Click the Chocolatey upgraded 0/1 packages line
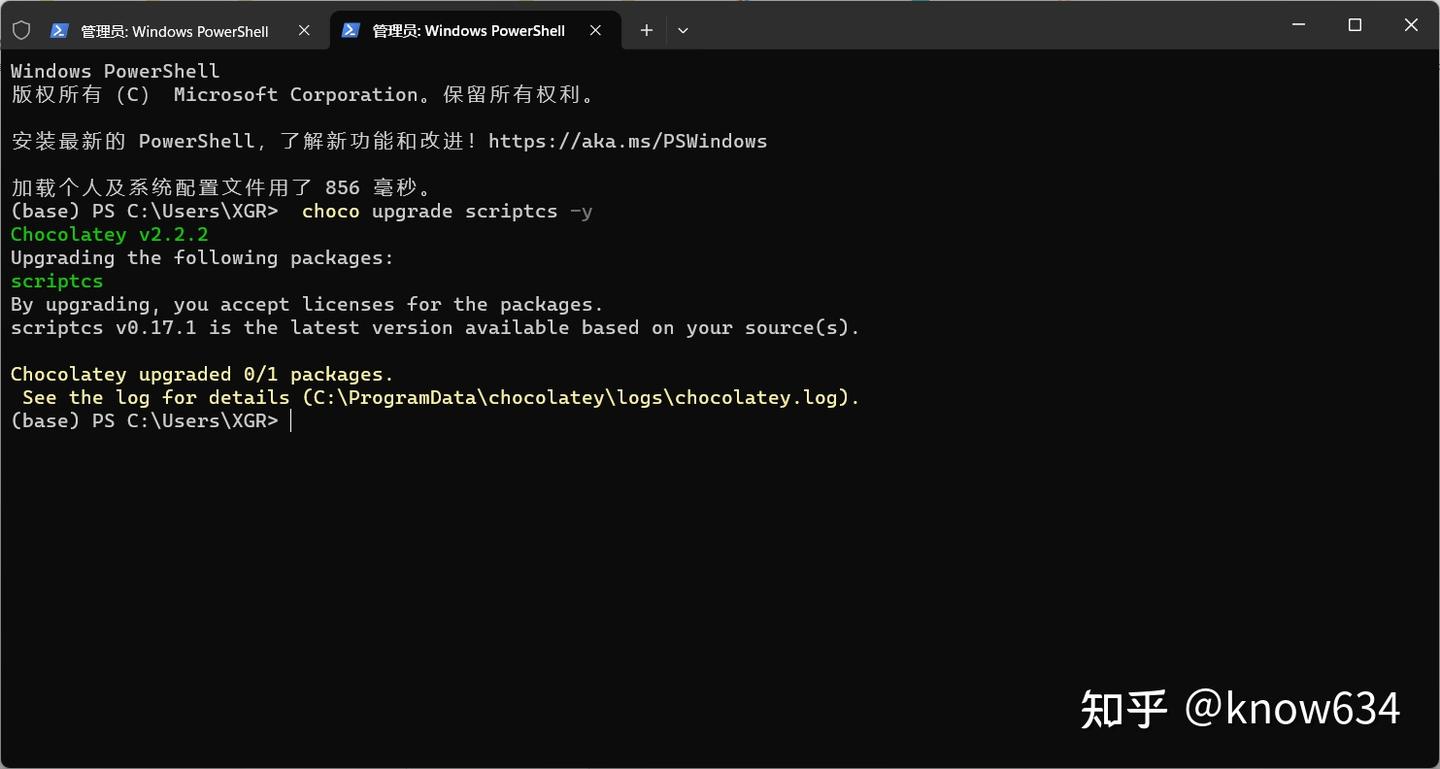1440x769 pixels. [x=200, y=373]
